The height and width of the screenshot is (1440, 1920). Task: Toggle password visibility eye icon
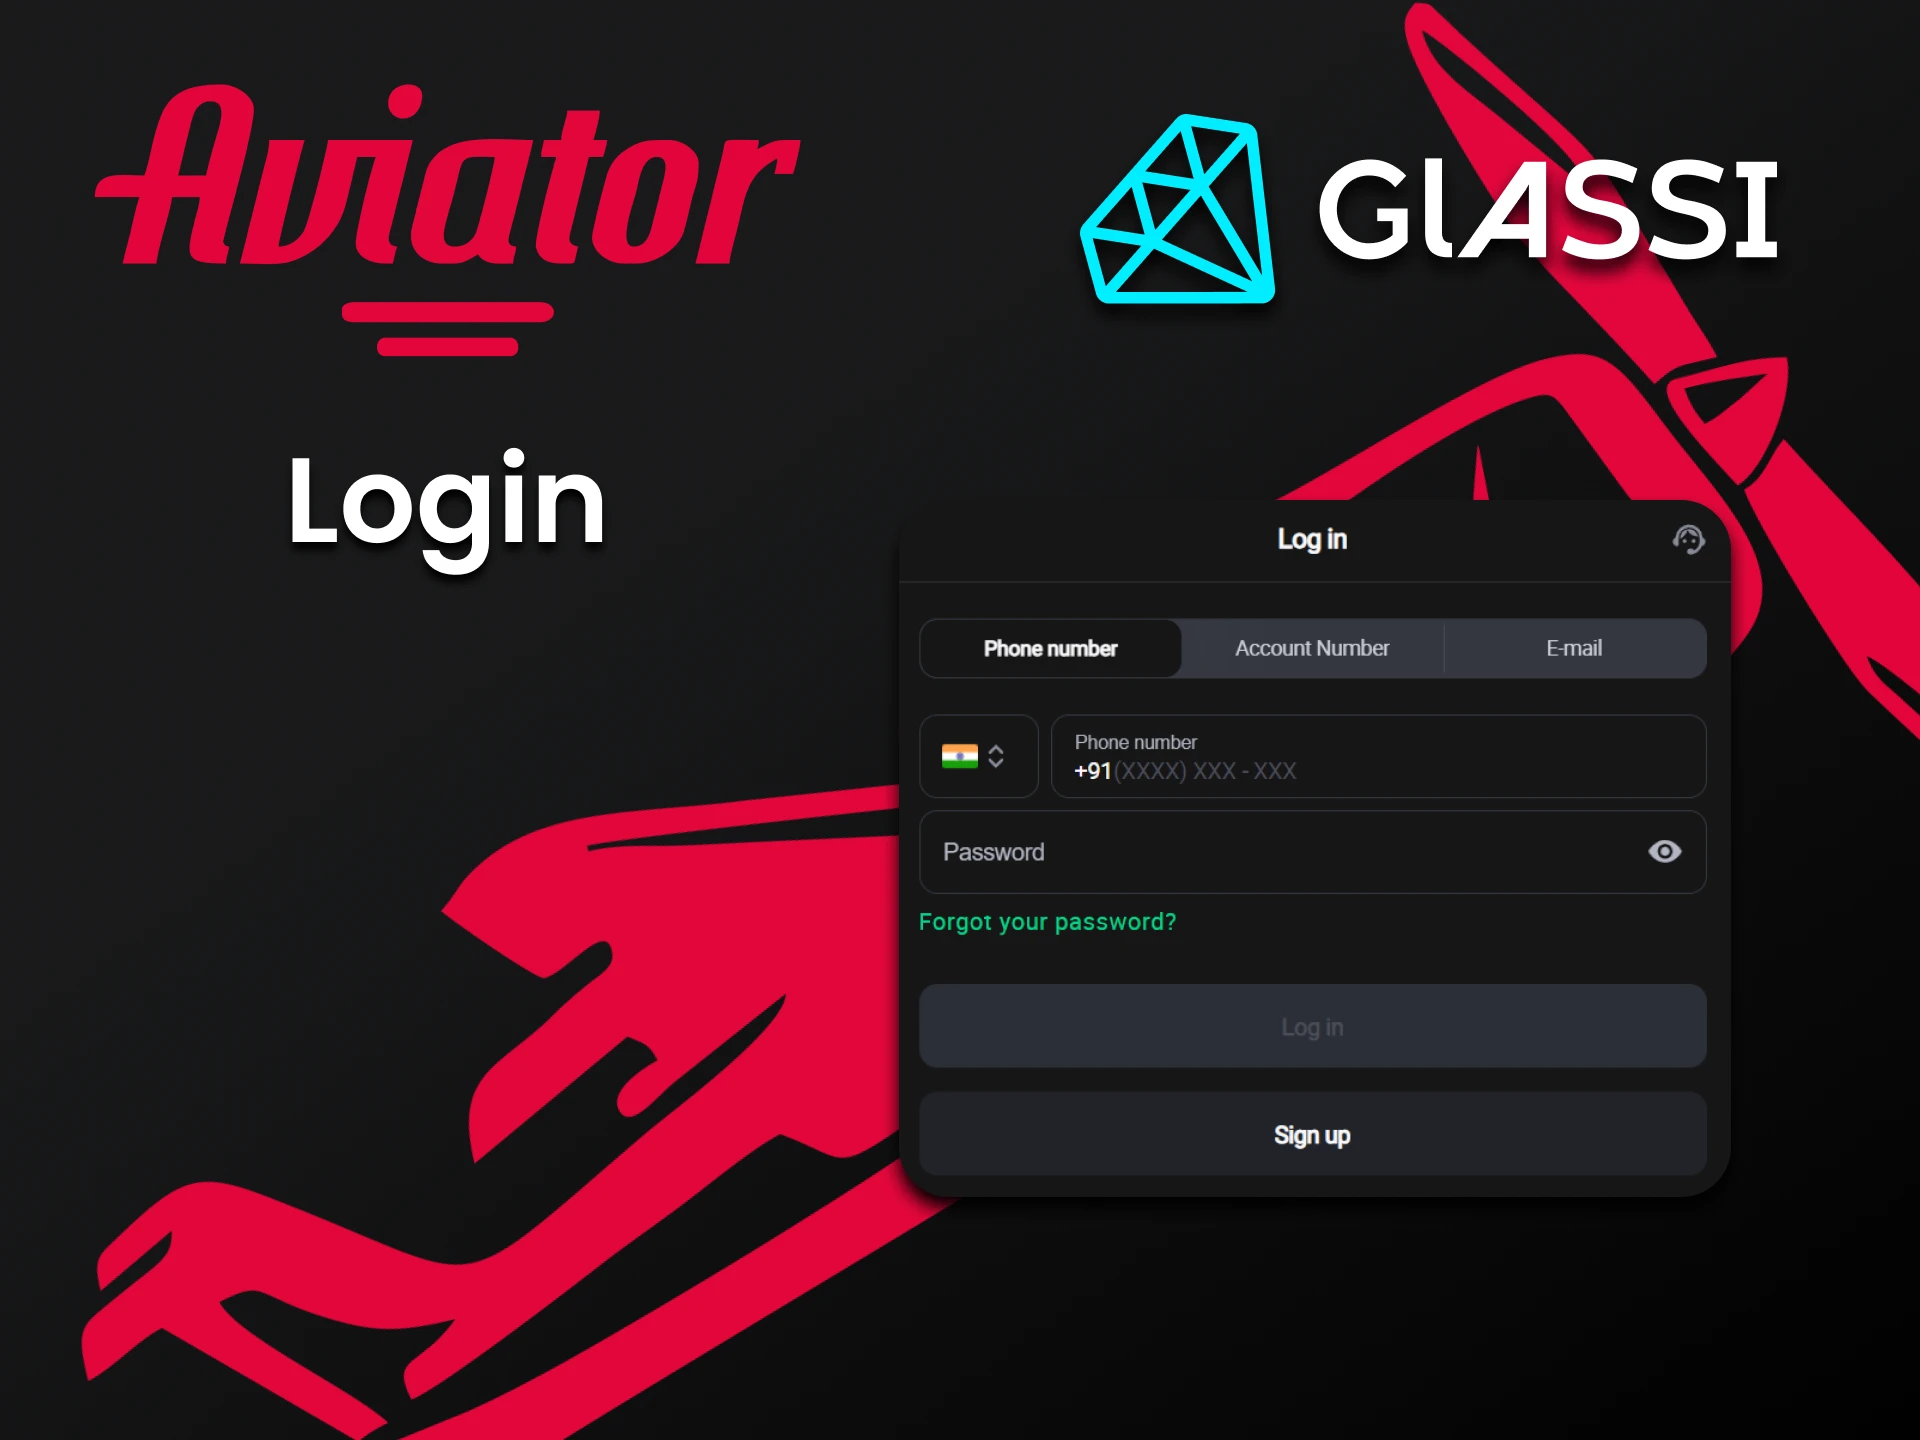tap(1665, 850)
